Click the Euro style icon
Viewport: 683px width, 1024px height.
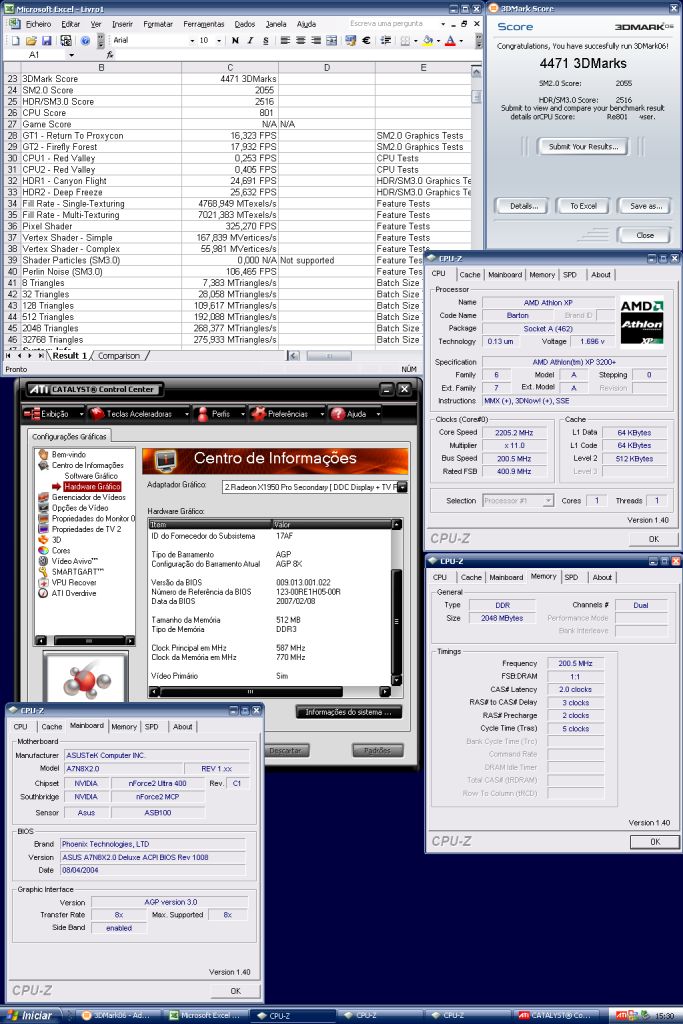coord(366,40)
